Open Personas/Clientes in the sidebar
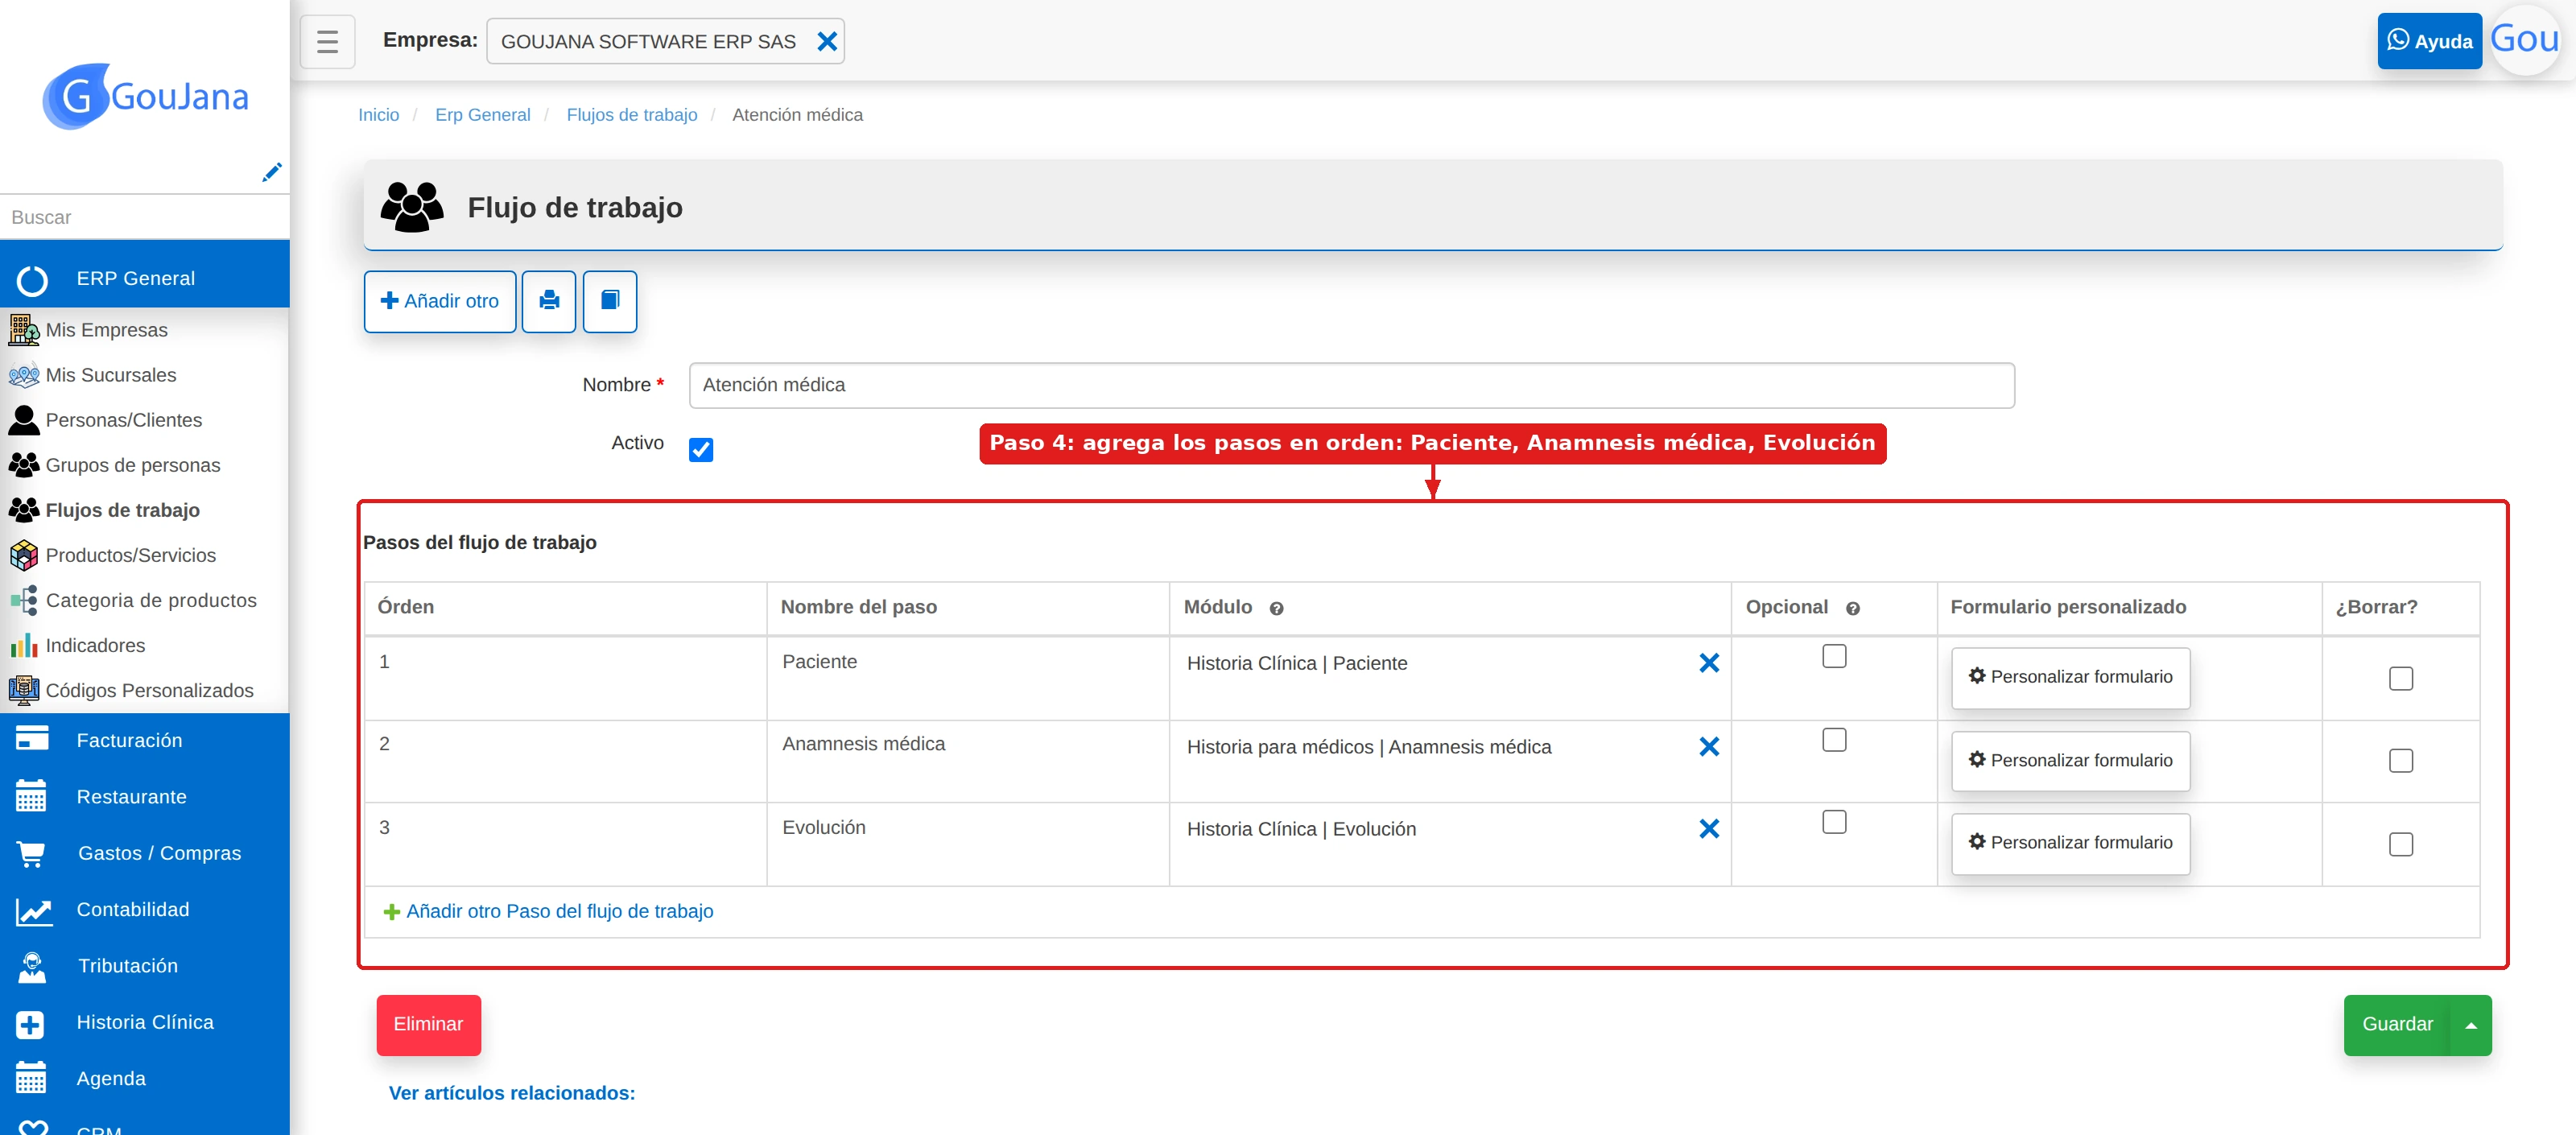The image size is (2576, 1135). coord(124,420)
